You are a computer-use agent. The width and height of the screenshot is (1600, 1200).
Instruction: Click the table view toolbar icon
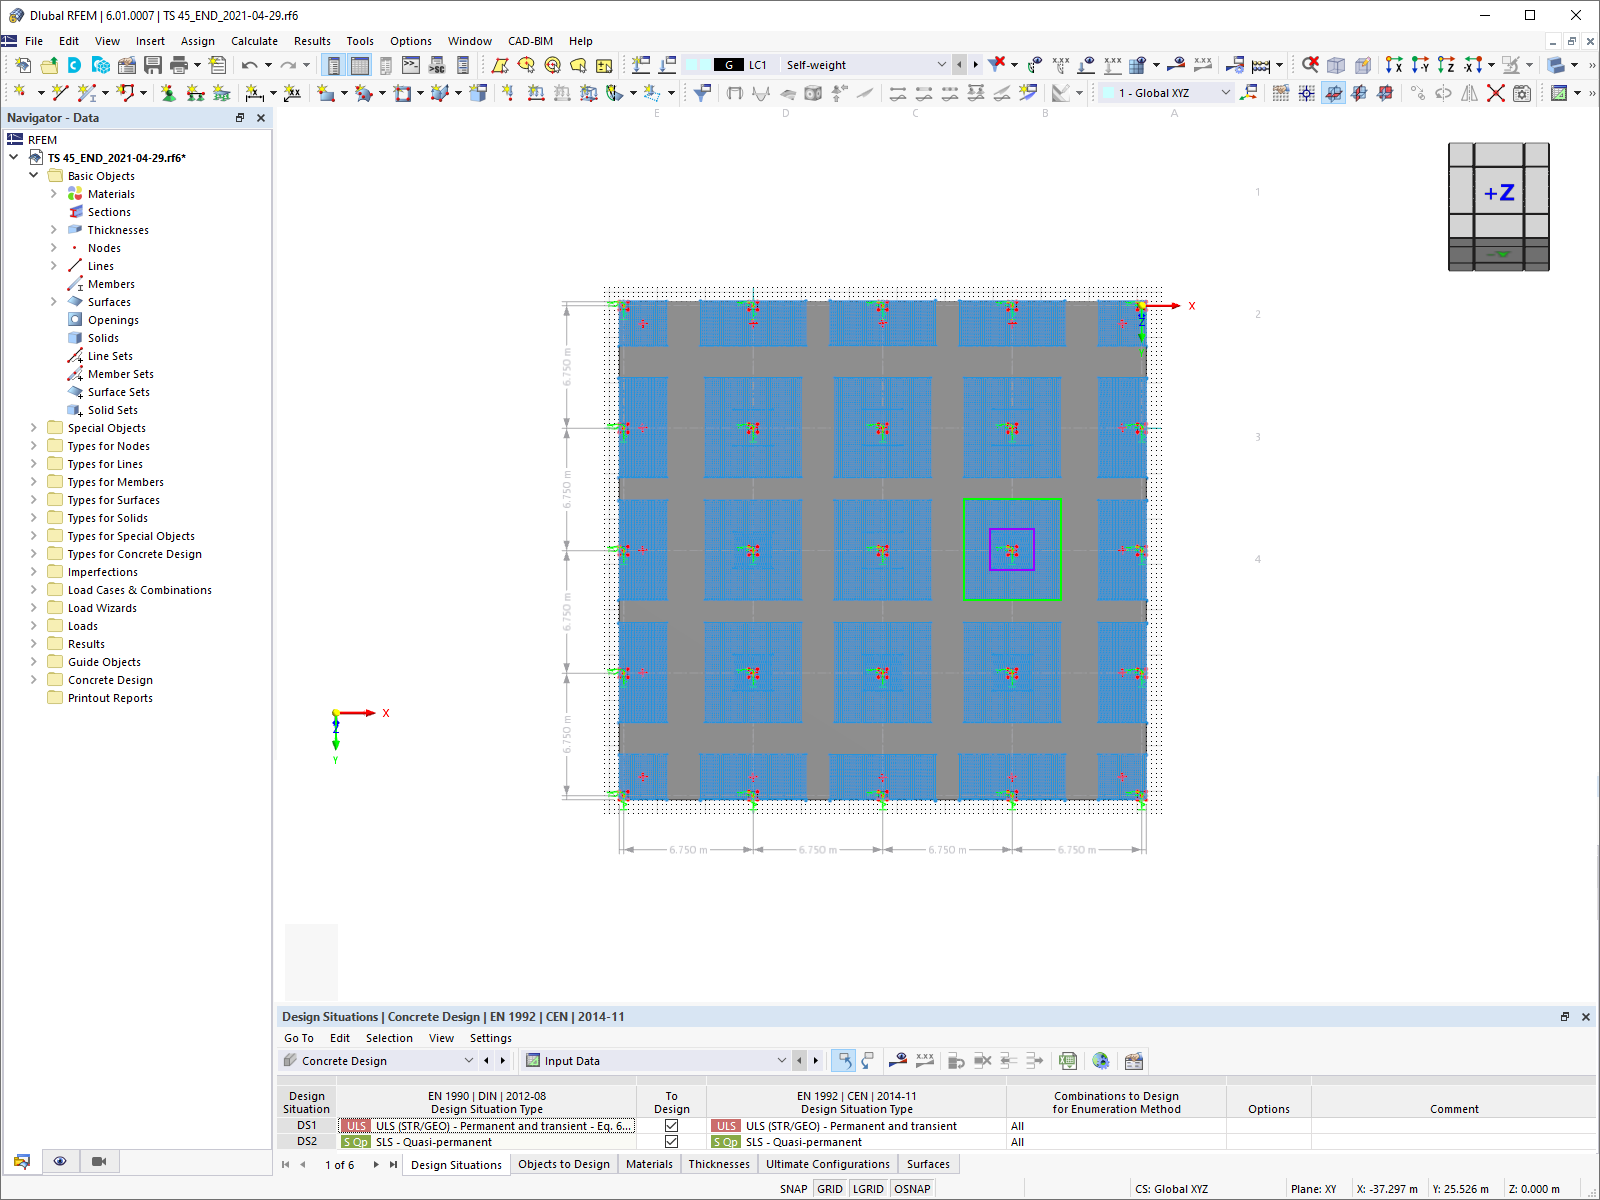(x=359, y=65)
